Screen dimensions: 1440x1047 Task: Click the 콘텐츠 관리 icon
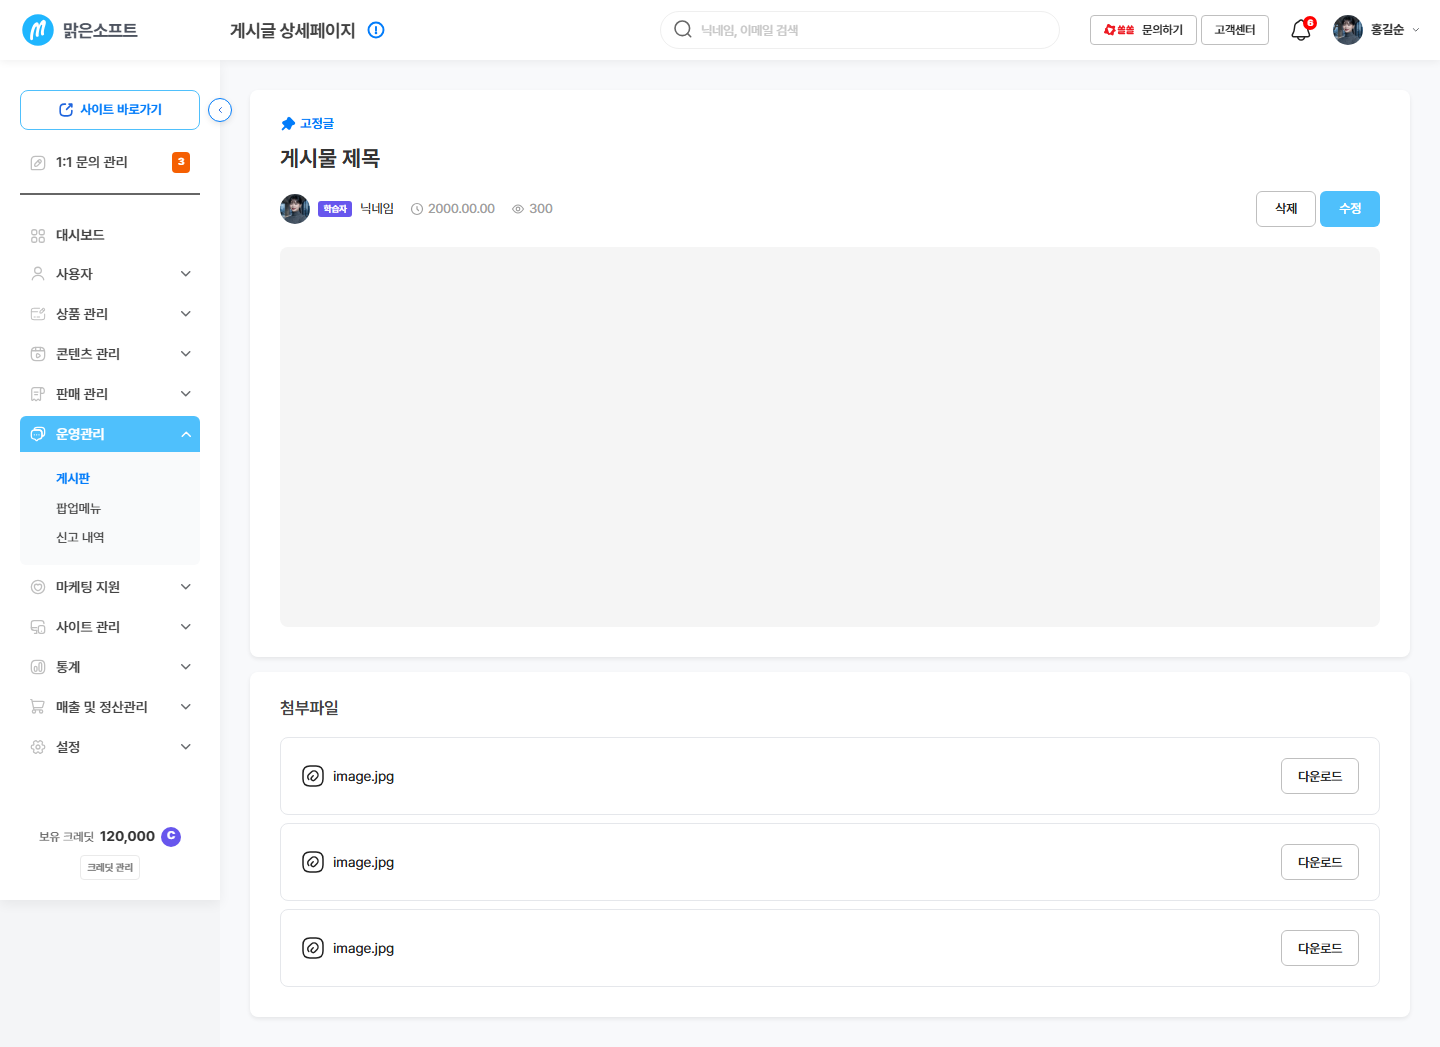tap(38, 354)
